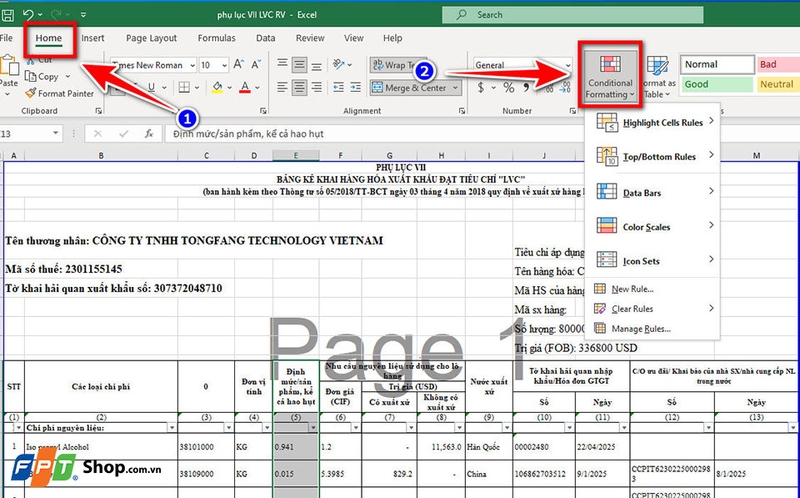800x498 pixels.
Task: Click the Search box in the title bar
Action: pos(572,15)
